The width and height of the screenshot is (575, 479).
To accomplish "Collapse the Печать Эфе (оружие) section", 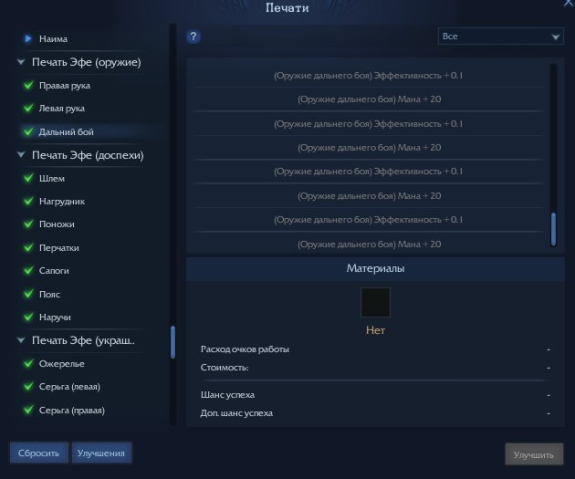I will coord(21,62).
